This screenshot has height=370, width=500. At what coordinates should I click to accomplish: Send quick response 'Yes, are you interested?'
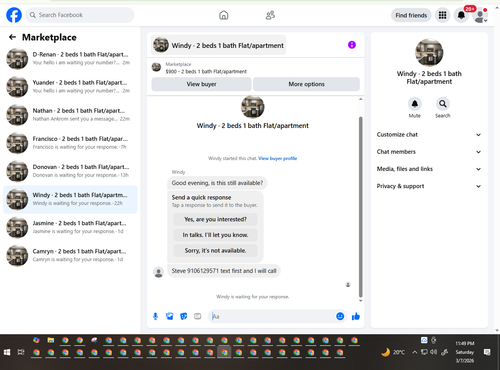pos(215,219)
